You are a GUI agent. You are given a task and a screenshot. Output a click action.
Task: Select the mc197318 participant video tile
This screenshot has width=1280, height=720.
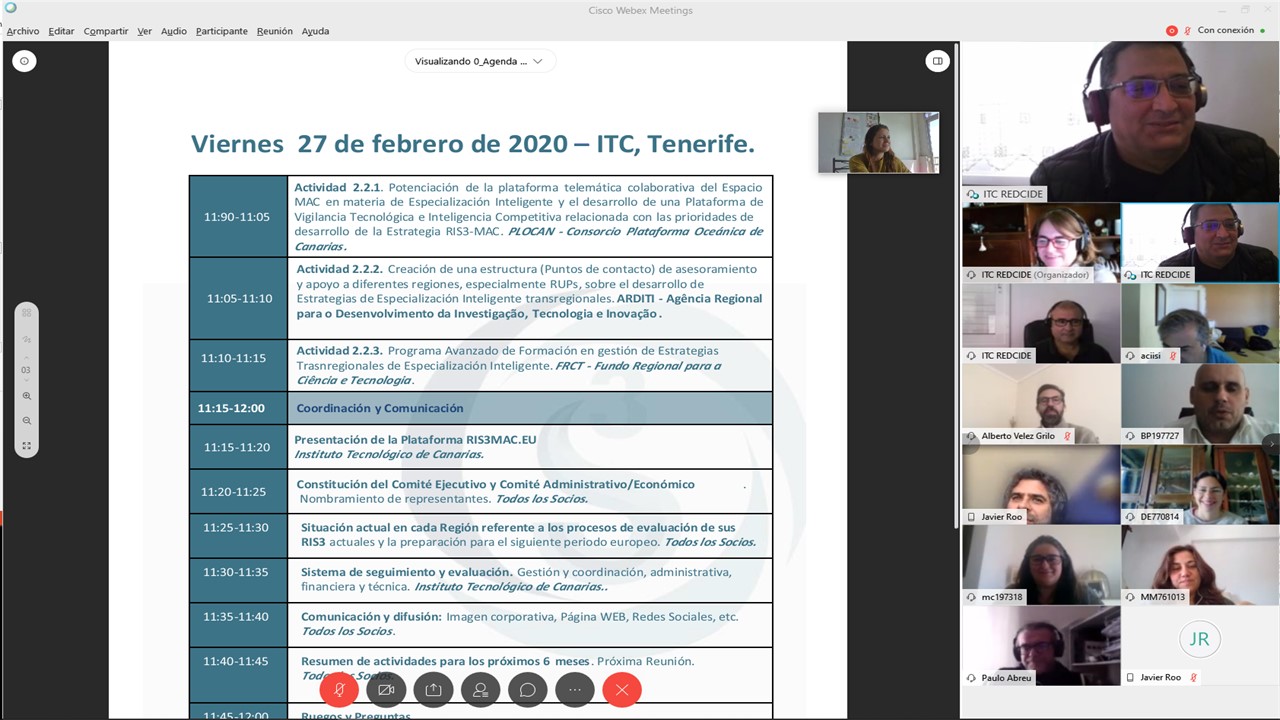point(1041,565)
